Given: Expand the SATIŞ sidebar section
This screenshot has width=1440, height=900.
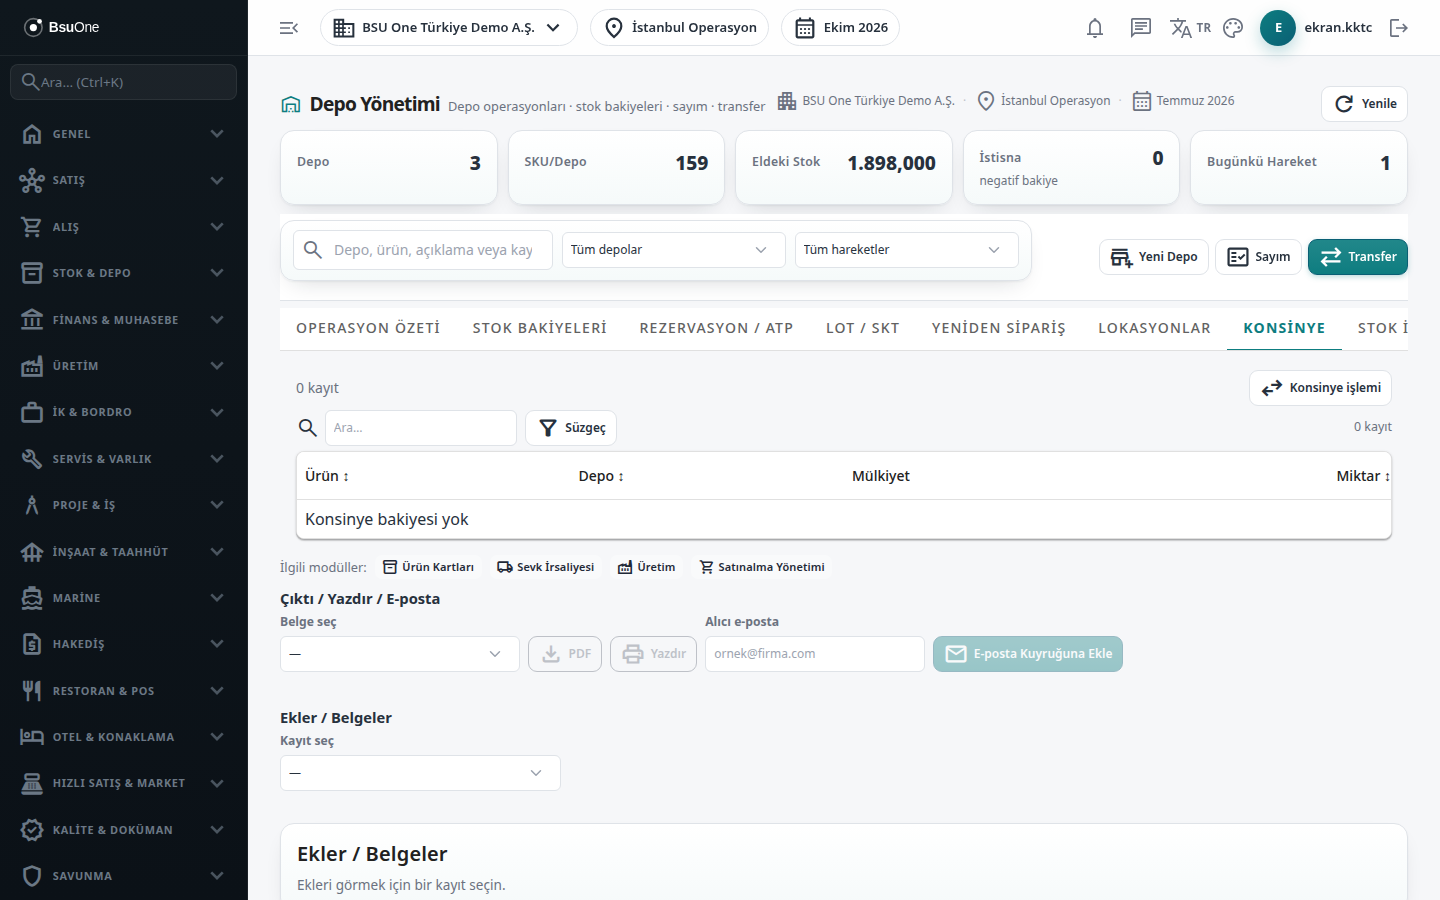Looking at the screenshot, I should [x=124, y=180].
